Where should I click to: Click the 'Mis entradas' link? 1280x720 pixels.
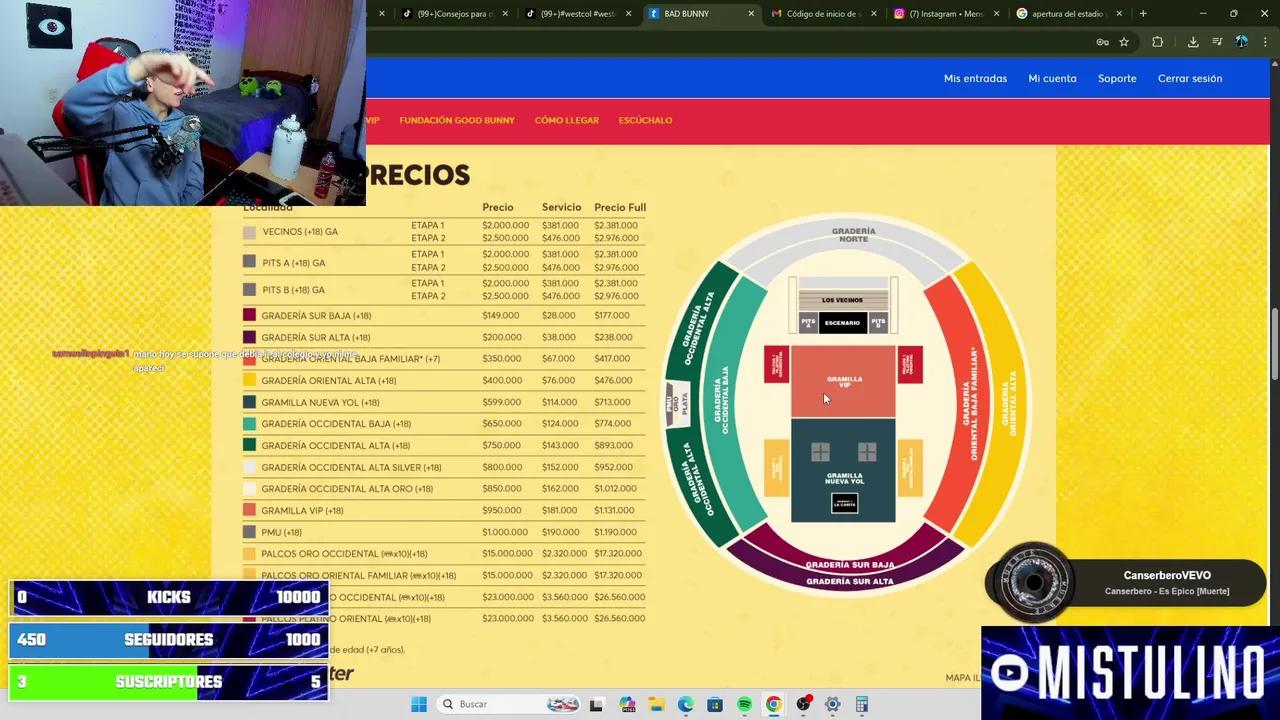point(975,78)
